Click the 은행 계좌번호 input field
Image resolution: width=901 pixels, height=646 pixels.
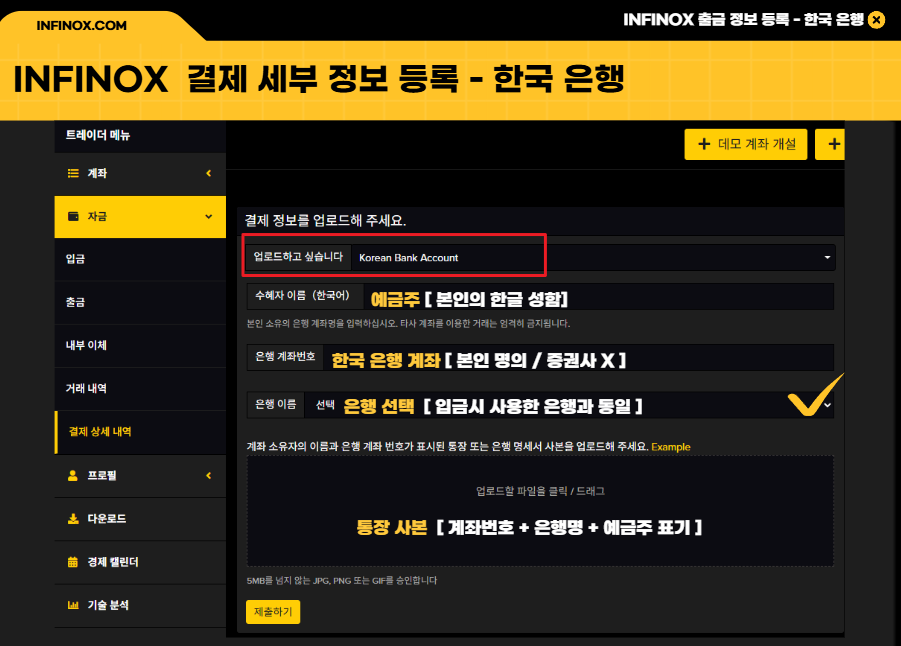[x=578, y=357]
